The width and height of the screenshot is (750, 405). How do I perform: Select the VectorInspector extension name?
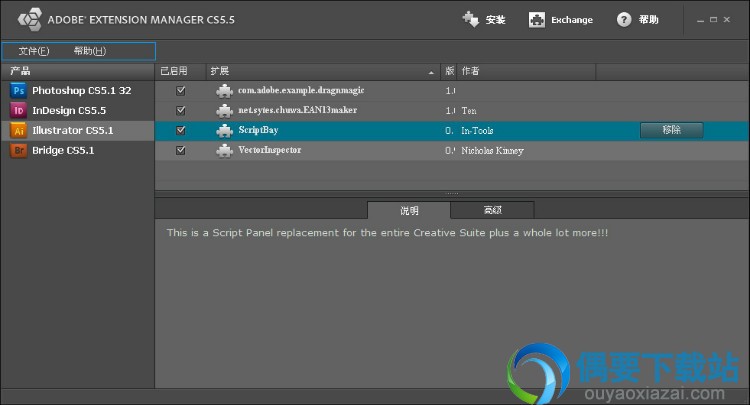pos(270,150)
